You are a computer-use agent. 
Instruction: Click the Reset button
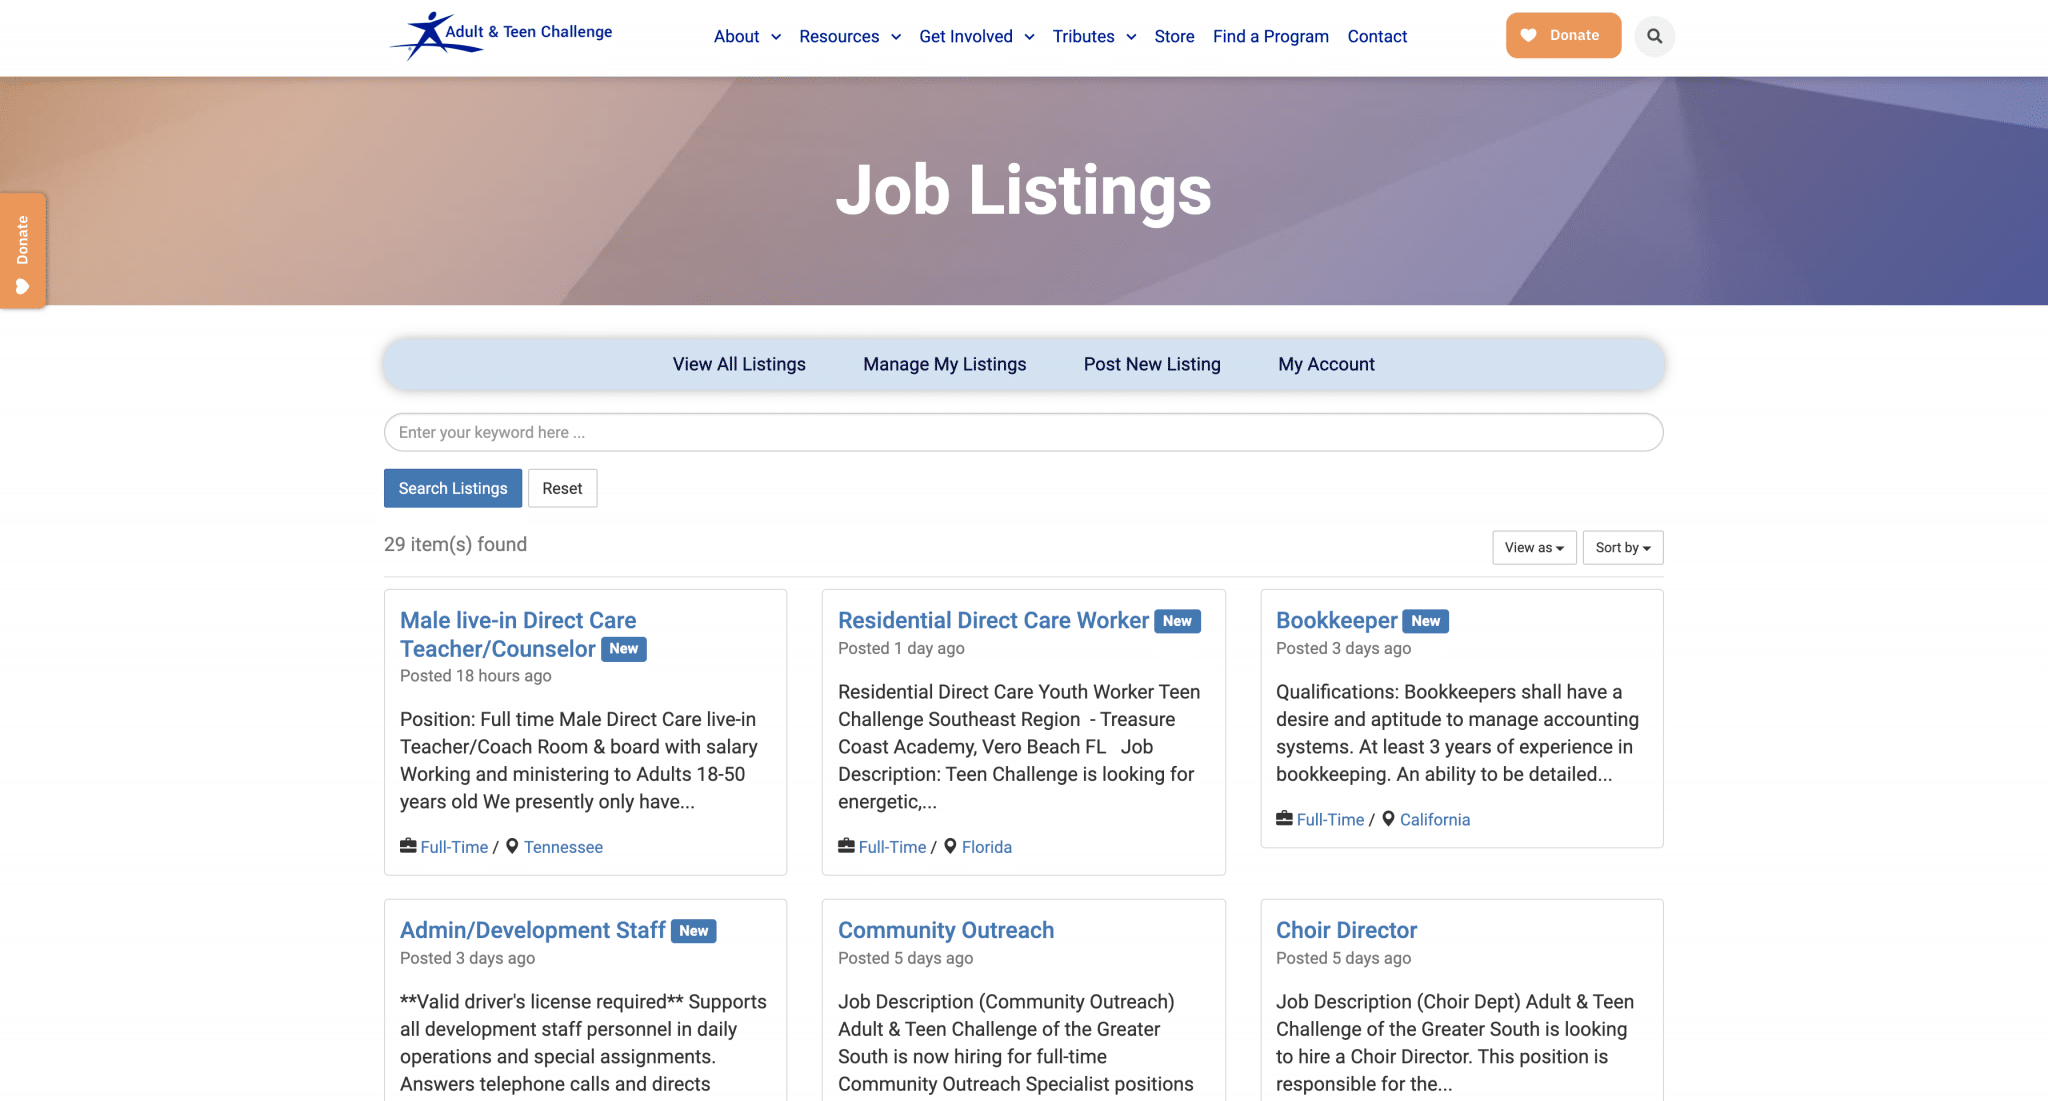(562, 488)
